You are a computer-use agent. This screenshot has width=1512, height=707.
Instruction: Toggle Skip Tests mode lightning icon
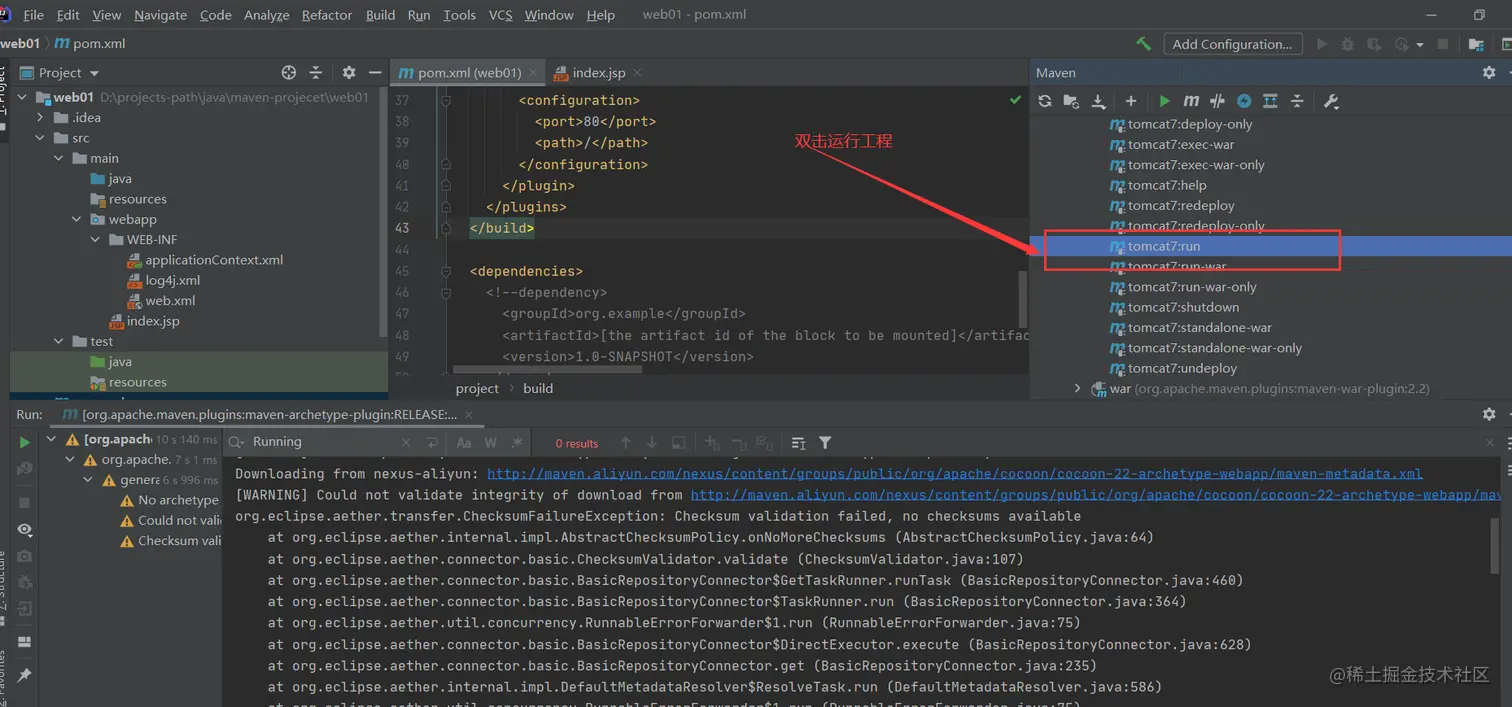(1244, 101)
